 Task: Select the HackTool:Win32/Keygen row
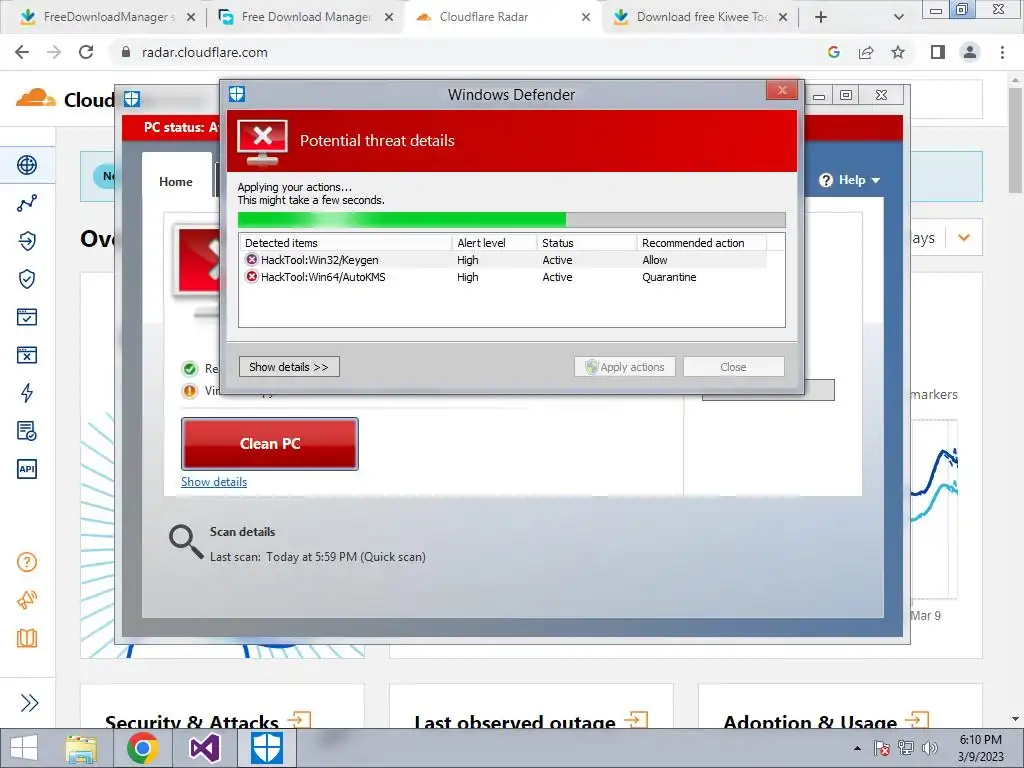point(503,260)
